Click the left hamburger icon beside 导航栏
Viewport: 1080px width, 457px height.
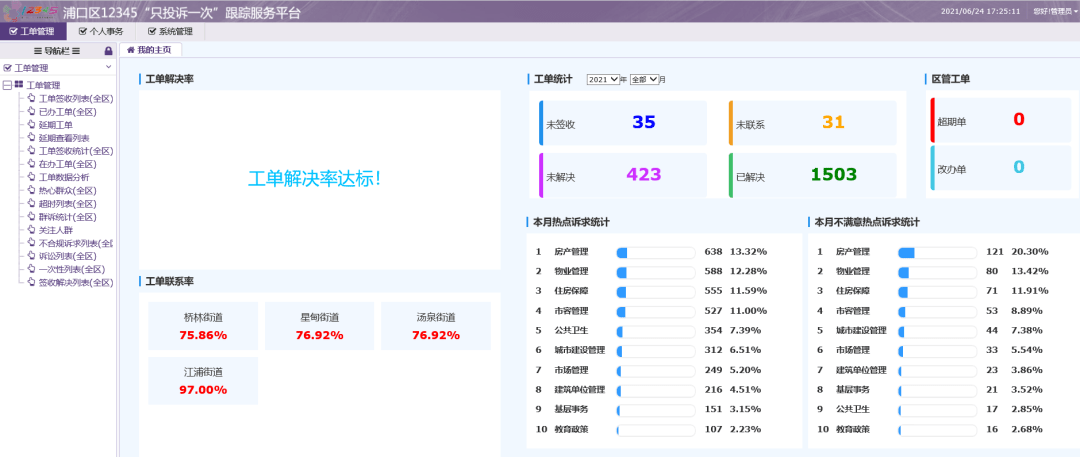click(x=38, y=51)
